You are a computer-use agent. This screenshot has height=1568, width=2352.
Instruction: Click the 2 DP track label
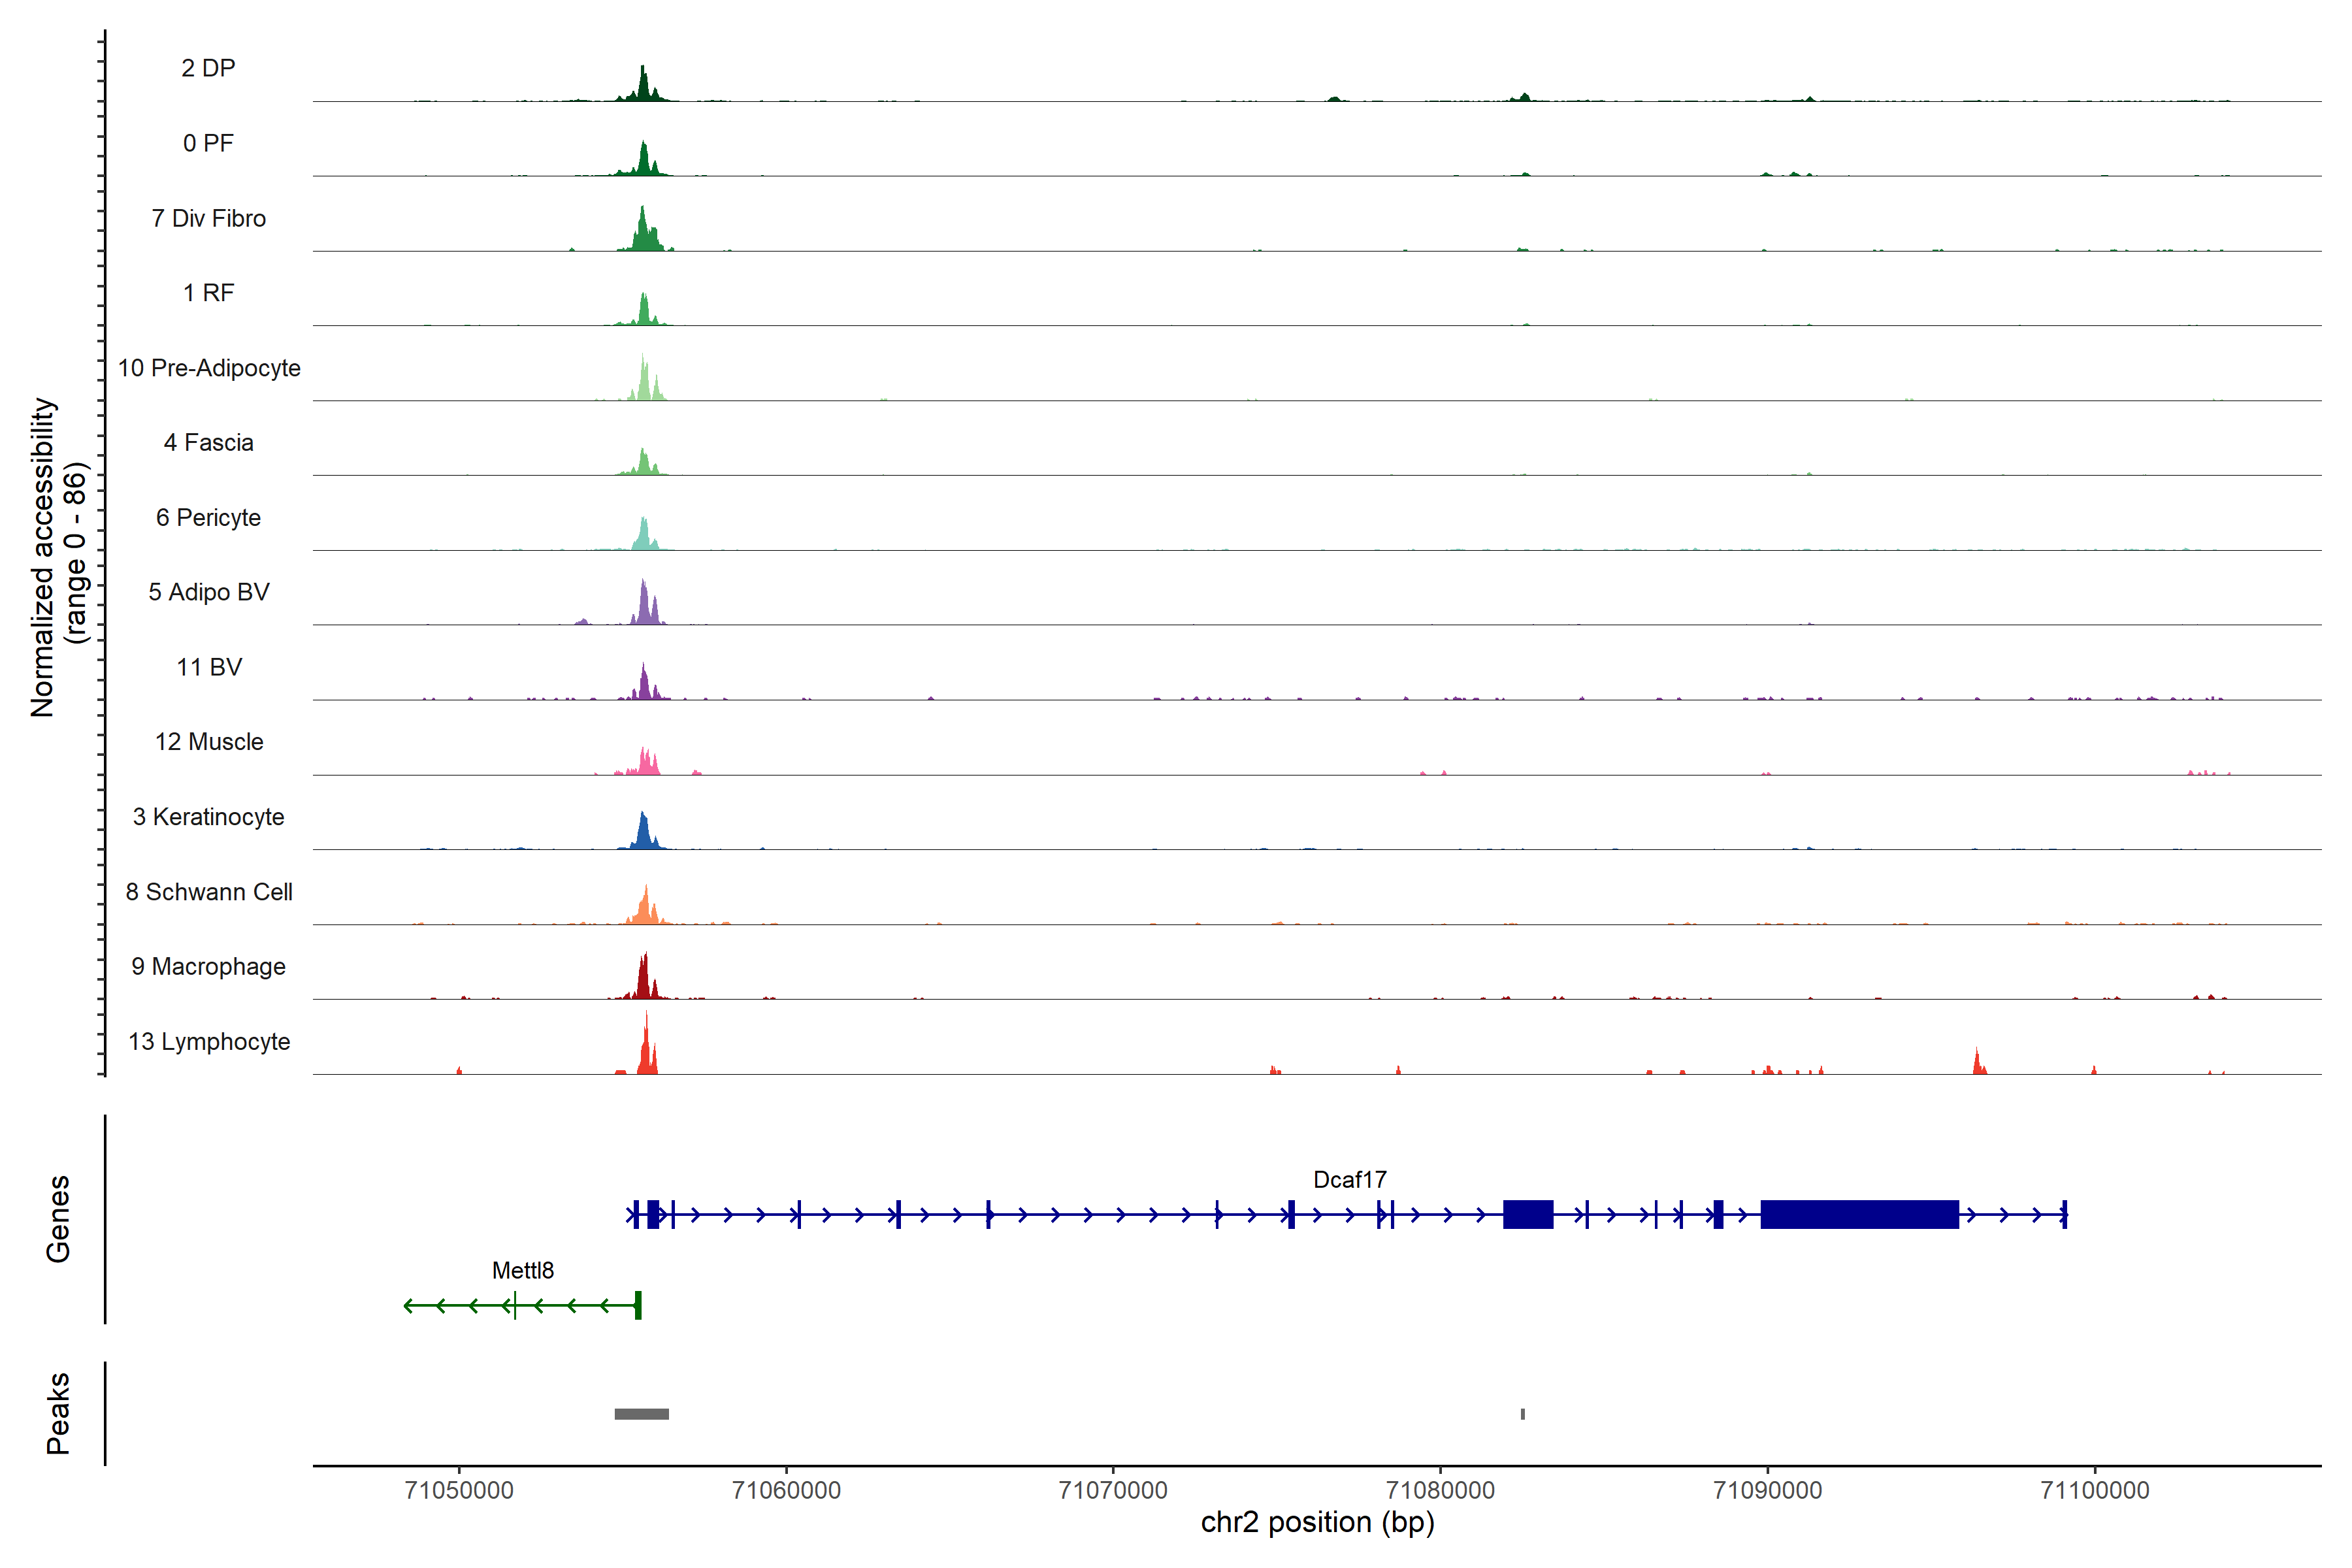[x=208, y=68]
